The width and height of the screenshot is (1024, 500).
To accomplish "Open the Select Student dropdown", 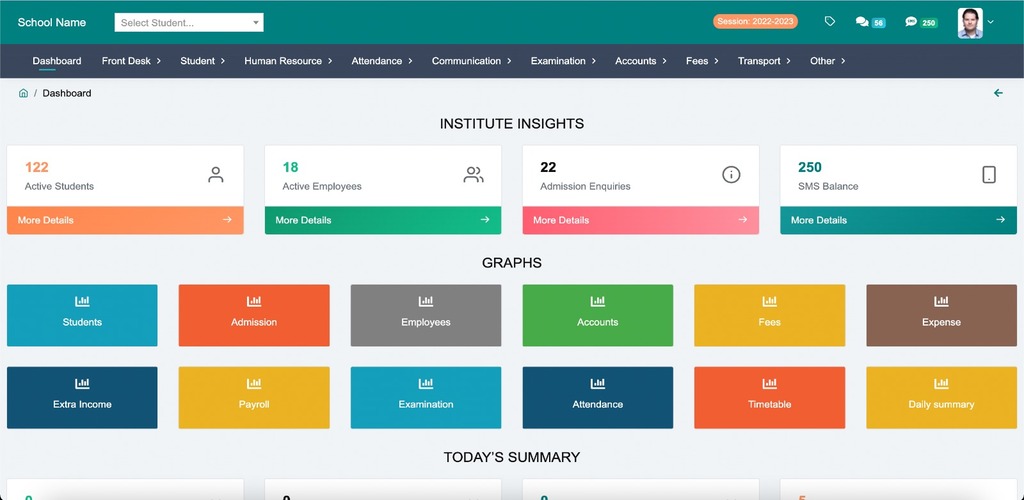I will pyautogui.click(x=189, y=22).
